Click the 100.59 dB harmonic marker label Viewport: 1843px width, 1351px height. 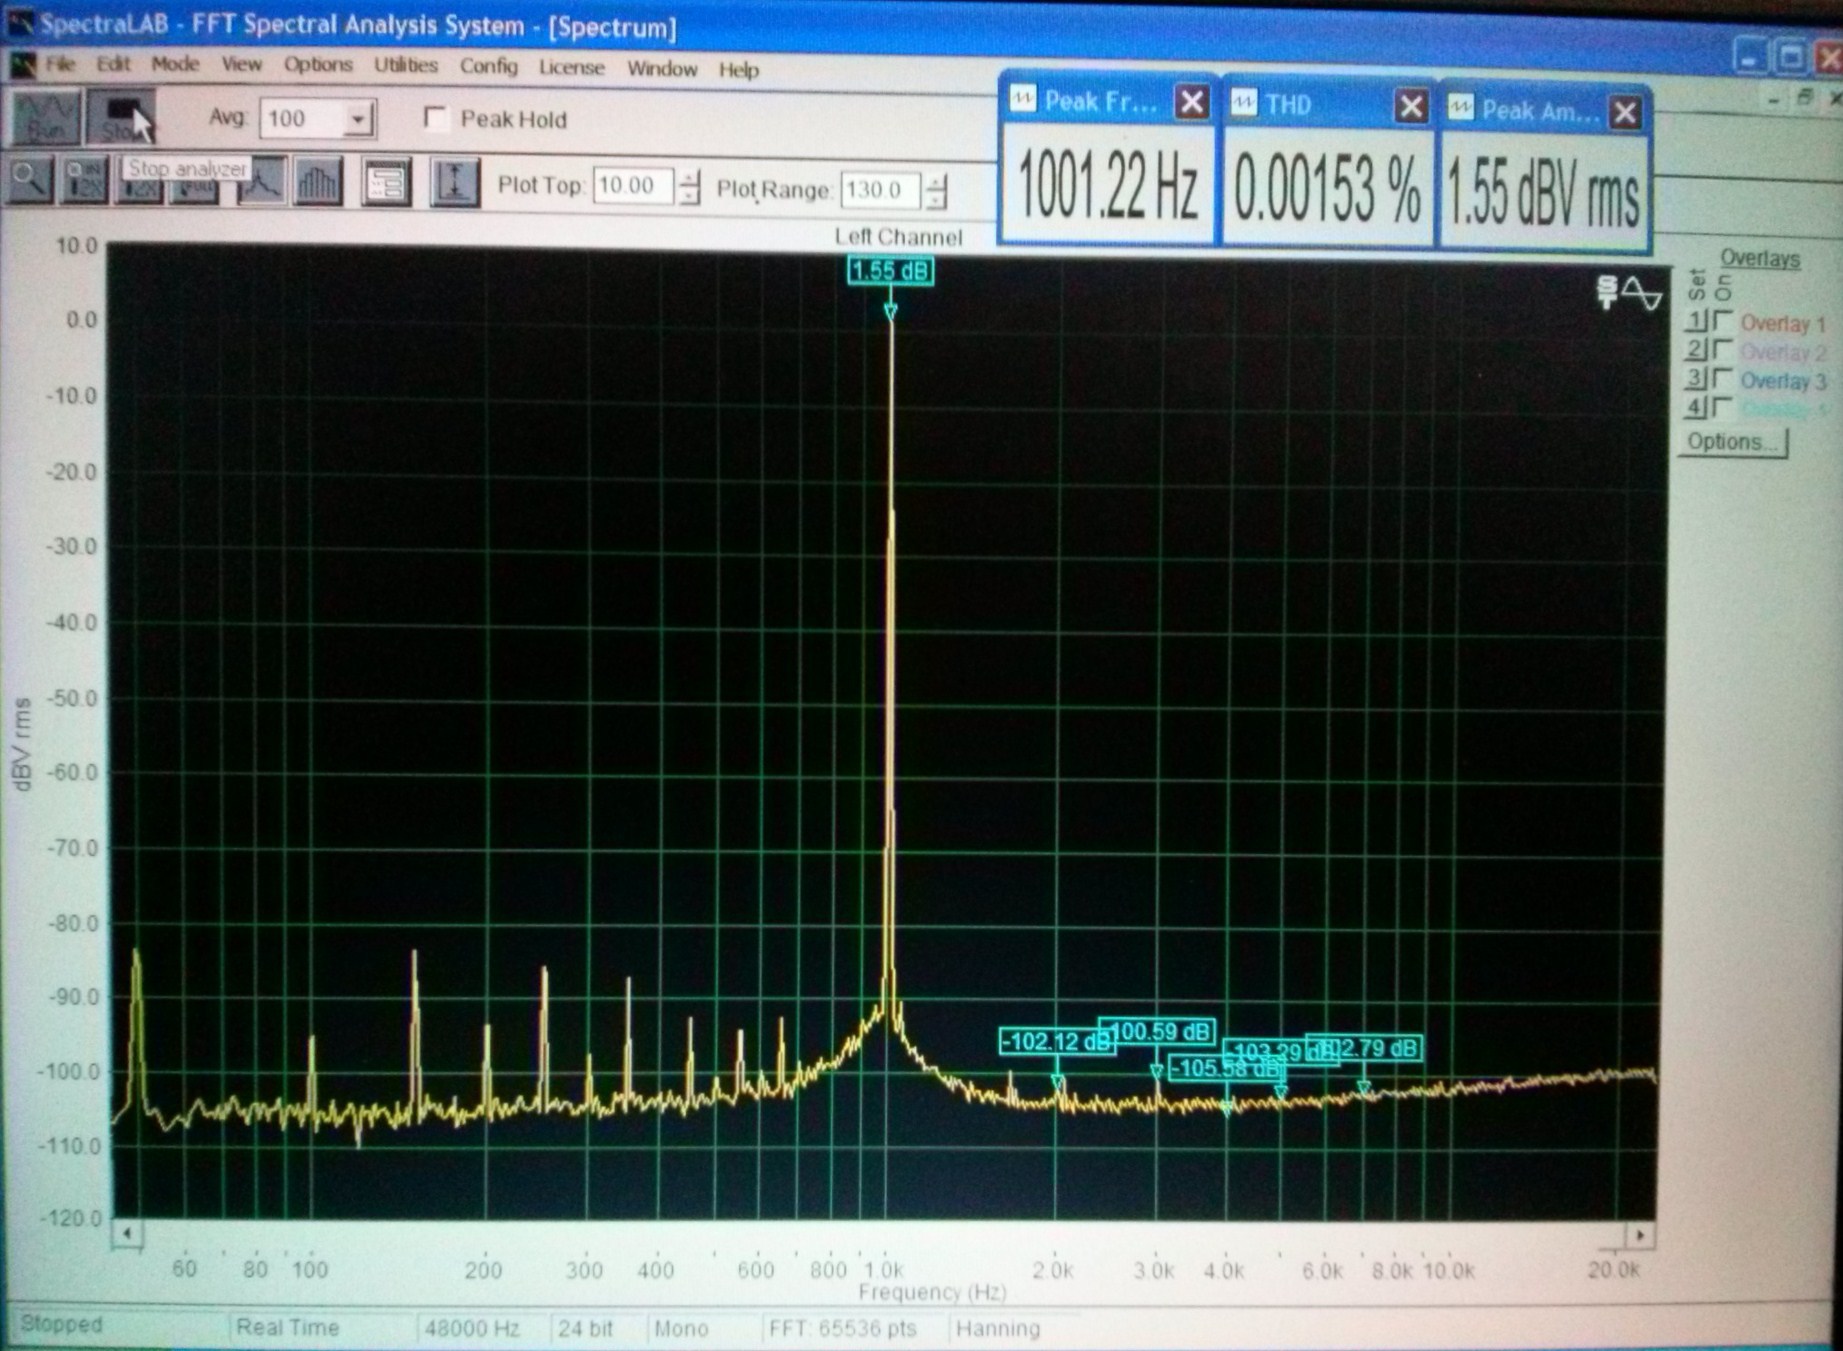(x=1157, y=1032)
